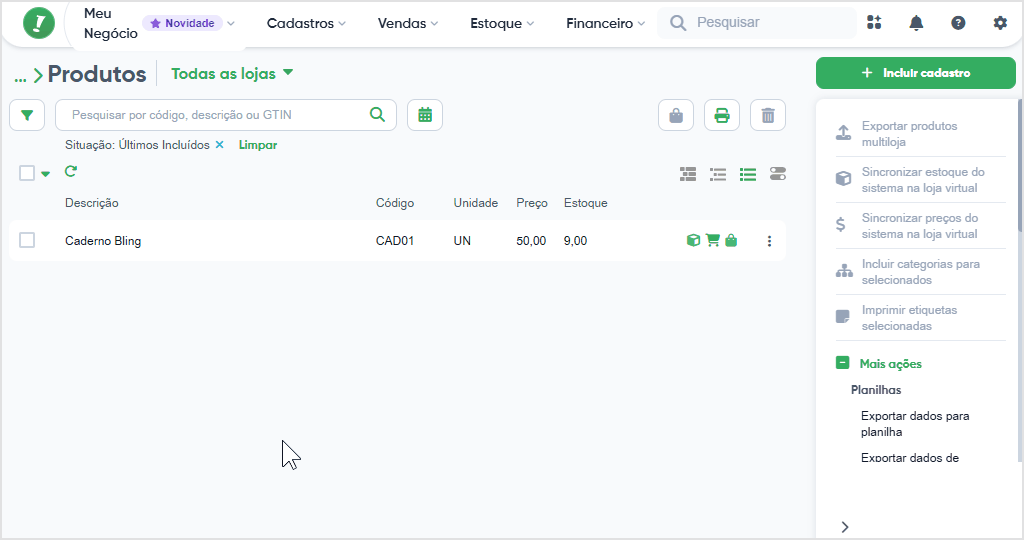The image size is (1024, 540).
Task: Select the green compact list view icon
Action: coord(748,174)
